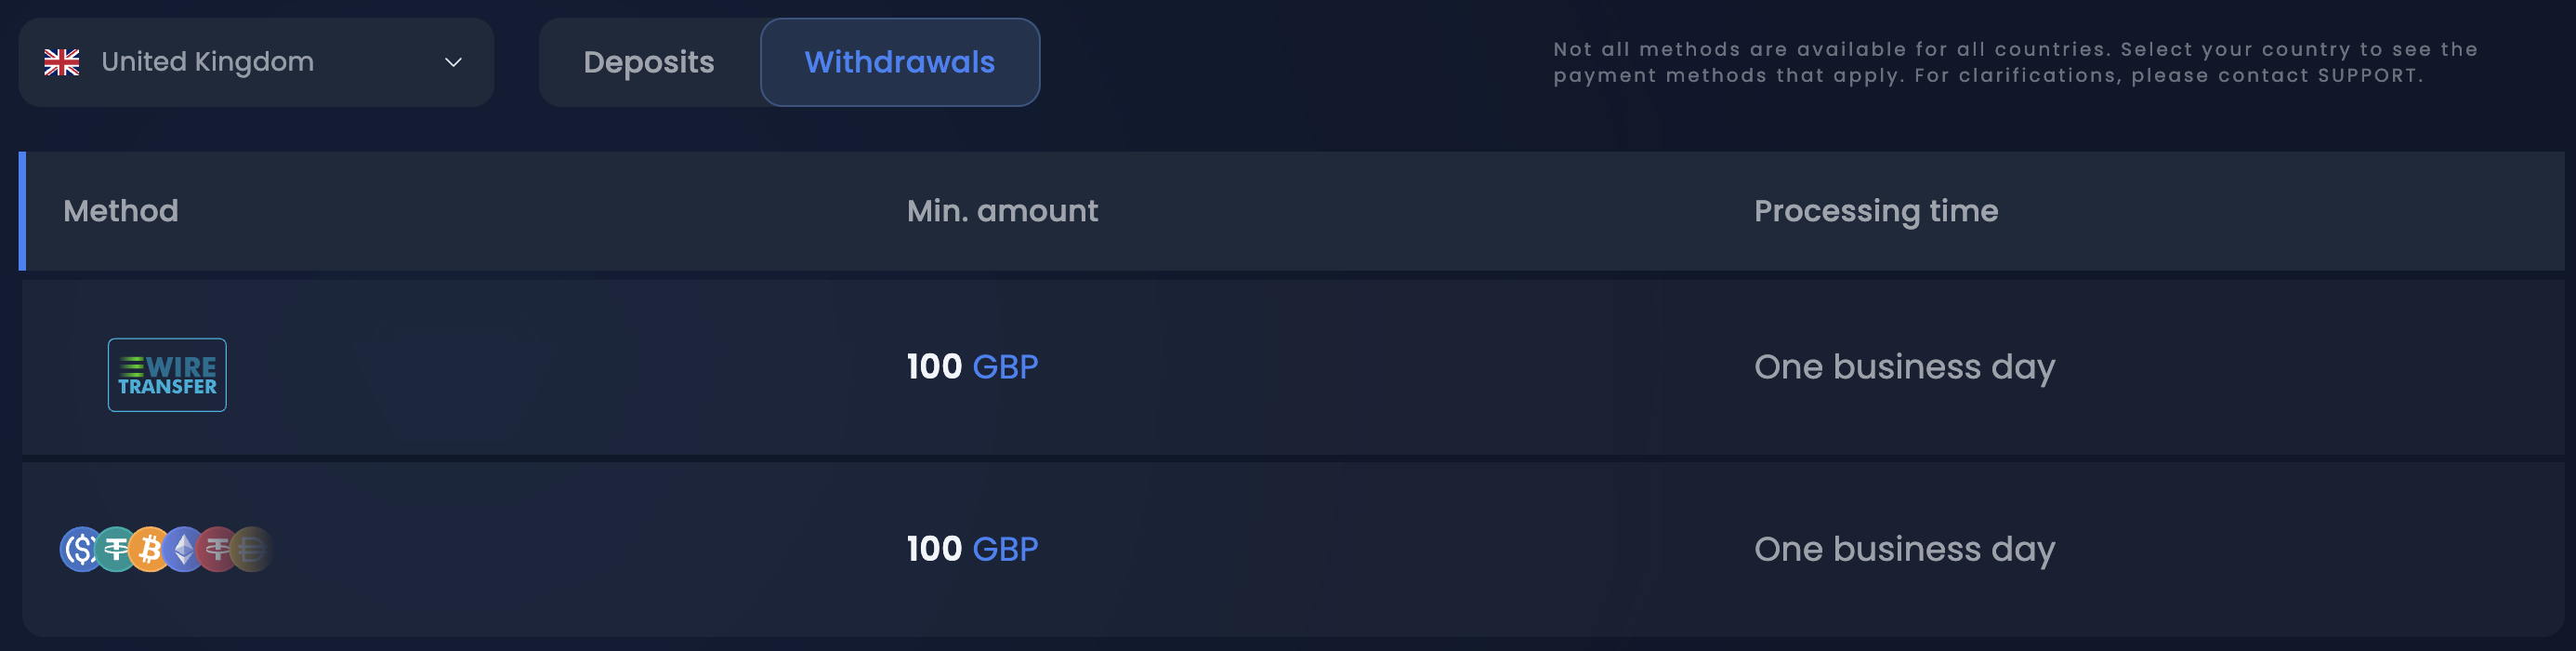Image resolution: width=2576 pixels, height=651 pixels.
Task: Click the Processing time column header
Action: pyautogui.click(x=1876, y=211)
